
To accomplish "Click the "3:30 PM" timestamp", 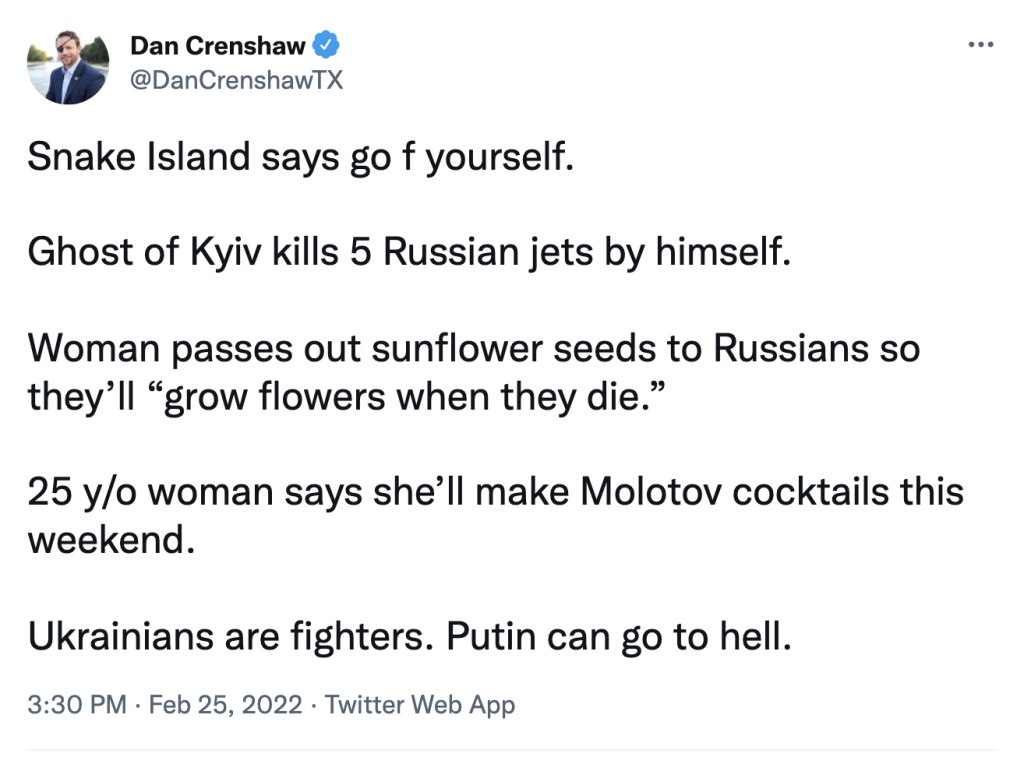I will point(77,704).
